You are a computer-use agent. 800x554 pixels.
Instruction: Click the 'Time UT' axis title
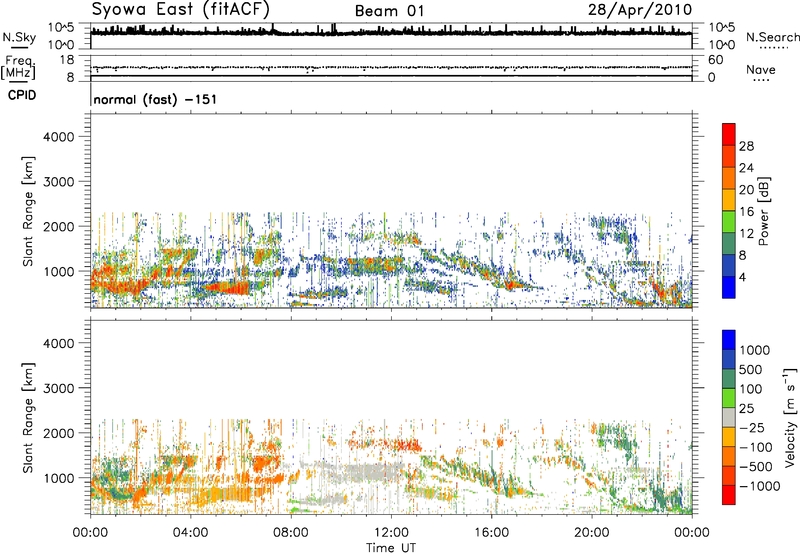391,548
